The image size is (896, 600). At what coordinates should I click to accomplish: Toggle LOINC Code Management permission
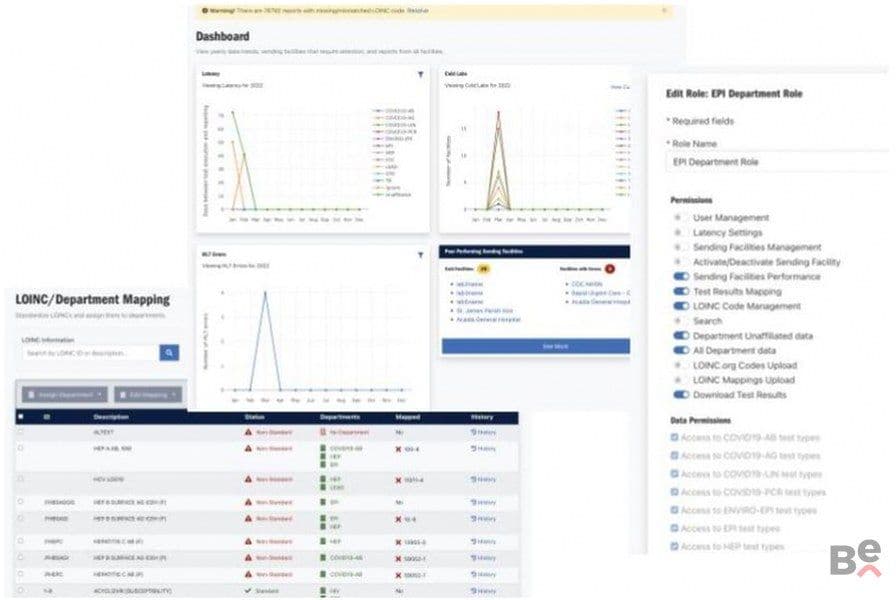click(x=681, y=306)
